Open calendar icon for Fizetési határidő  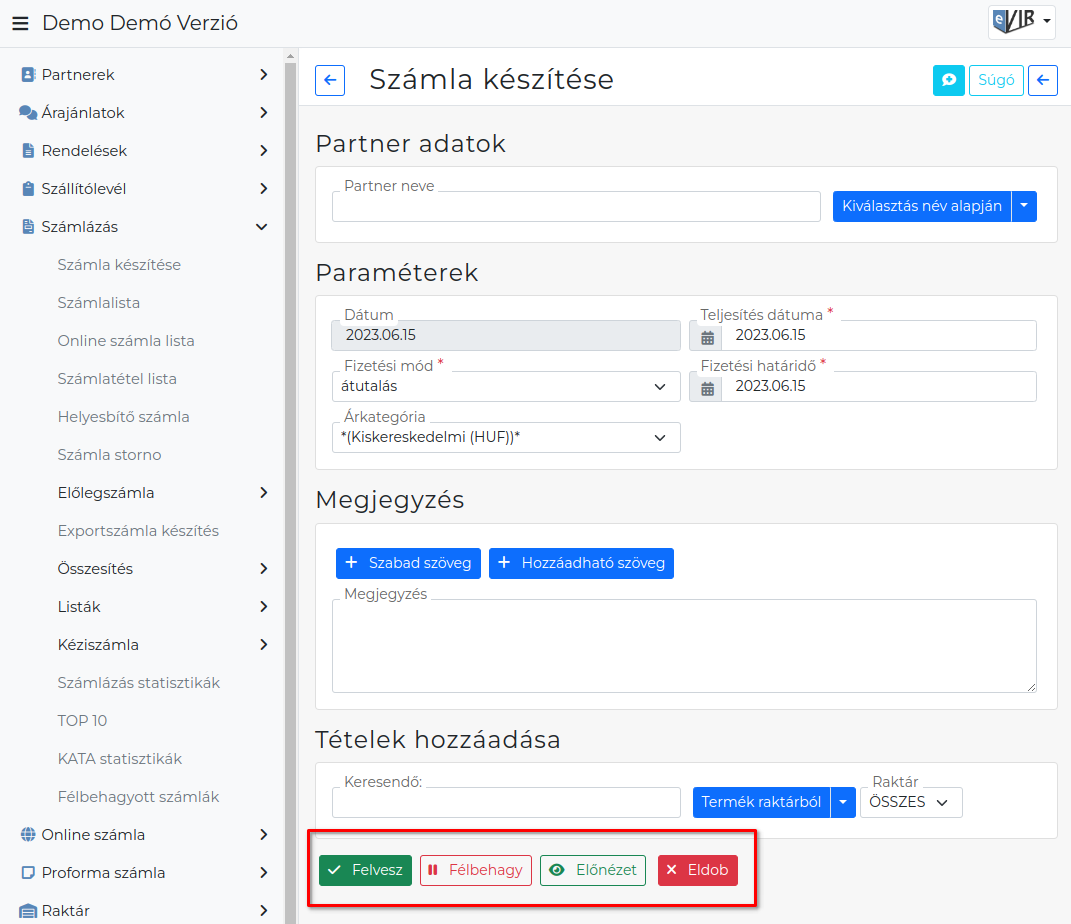(708, 387)
